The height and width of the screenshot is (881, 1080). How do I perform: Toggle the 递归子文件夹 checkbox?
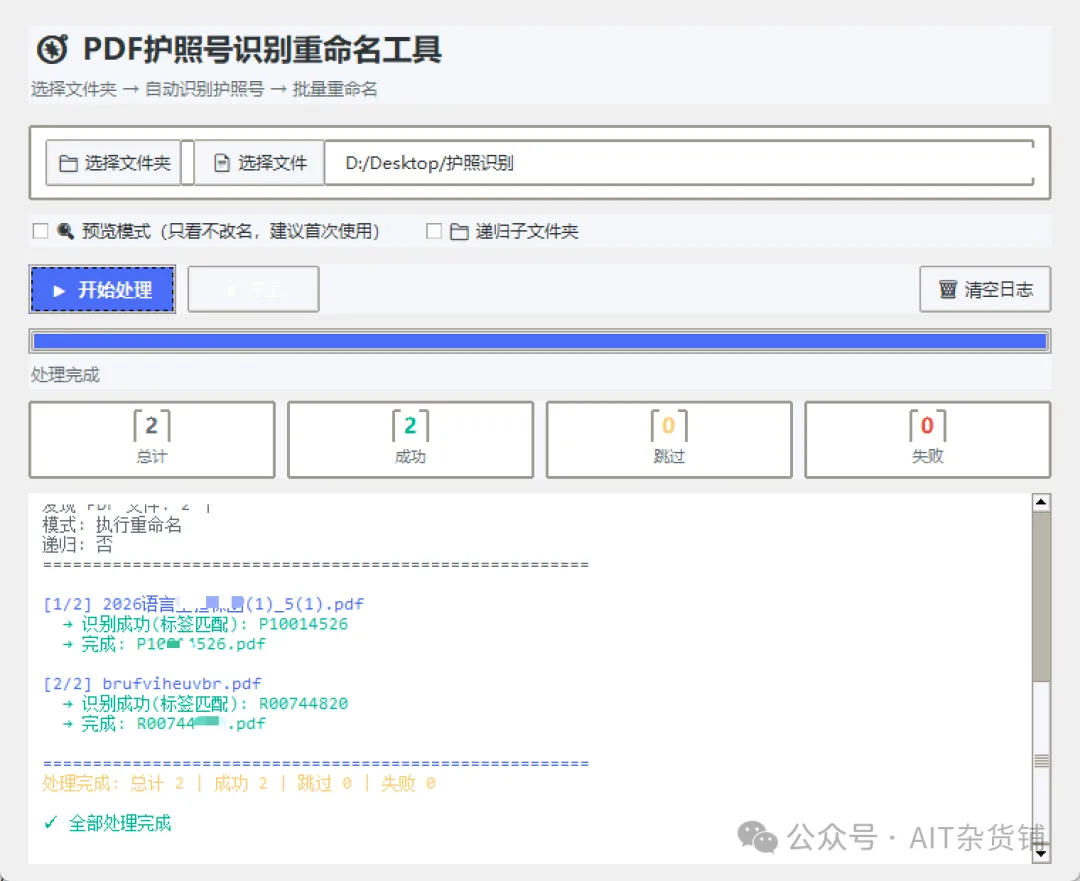434,231
